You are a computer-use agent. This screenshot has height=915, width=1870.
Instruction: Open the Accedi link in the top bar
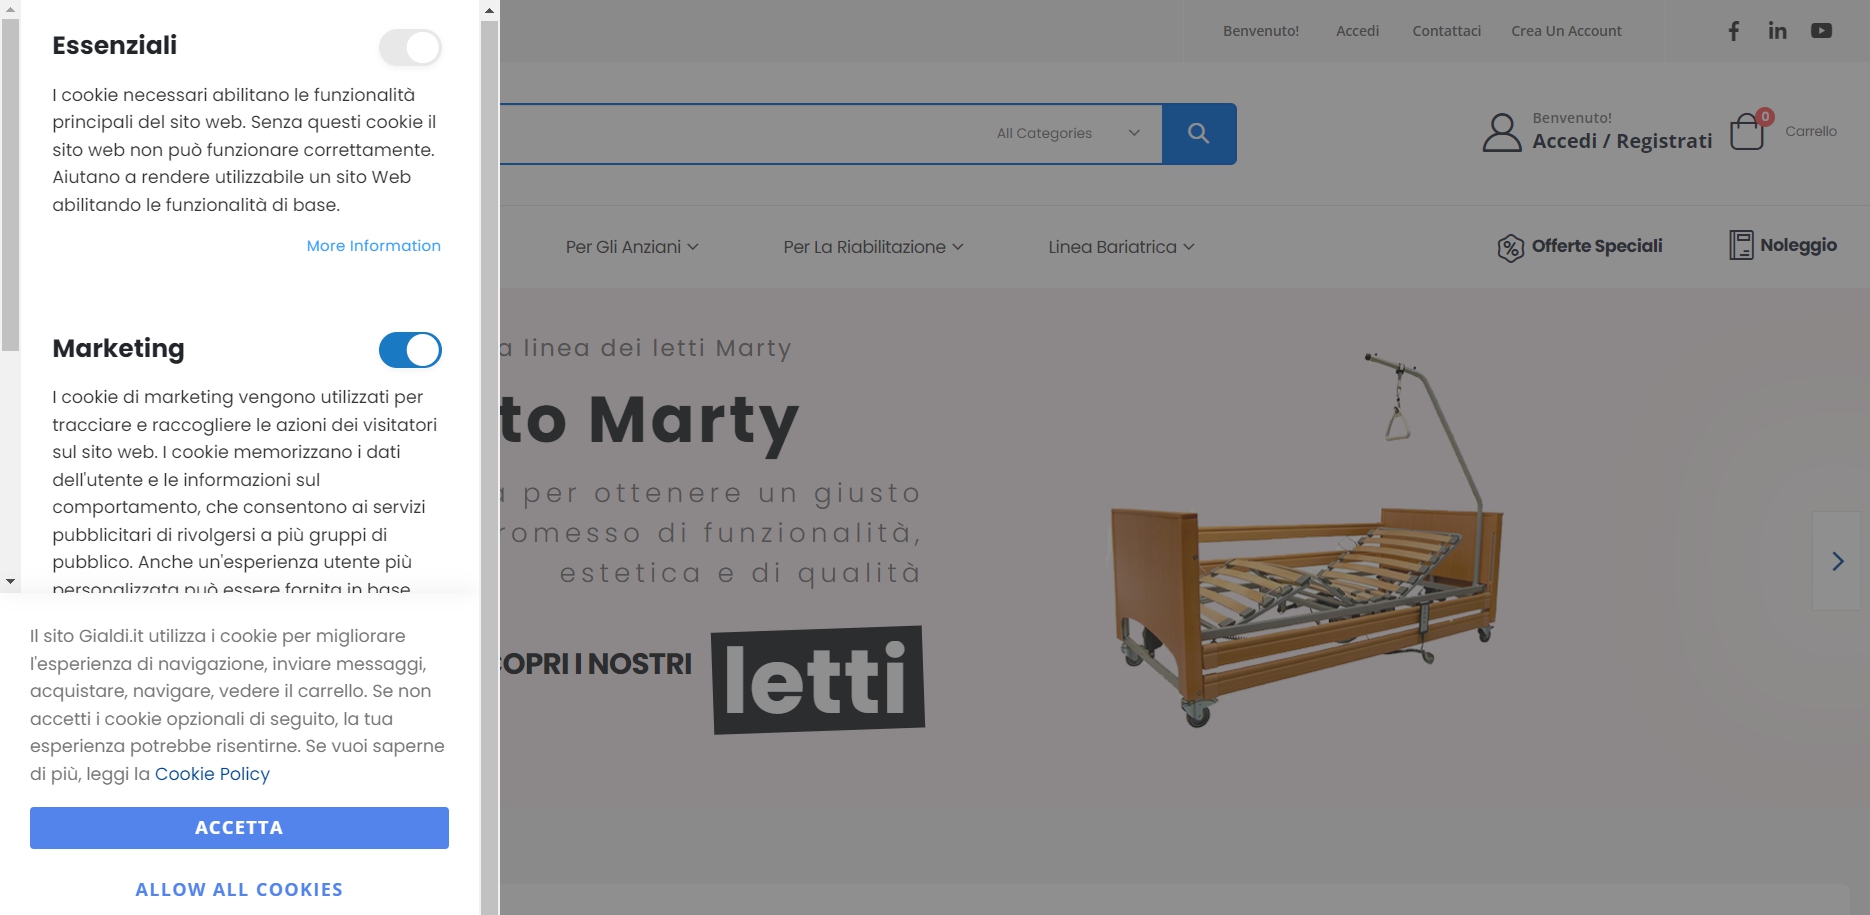coord(1357,31)
